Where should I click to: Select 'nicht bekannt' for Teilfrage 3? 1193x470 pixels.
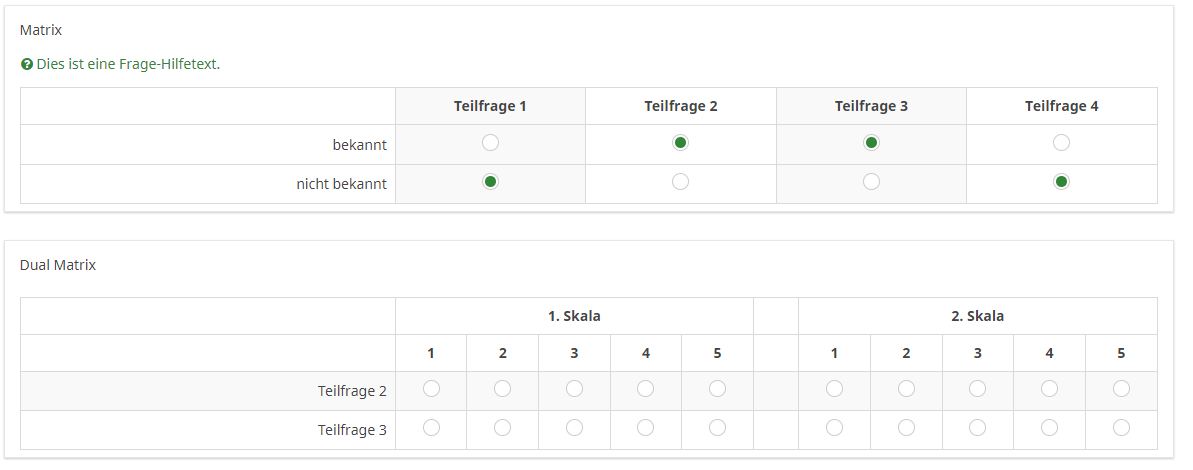pos(871,182)
